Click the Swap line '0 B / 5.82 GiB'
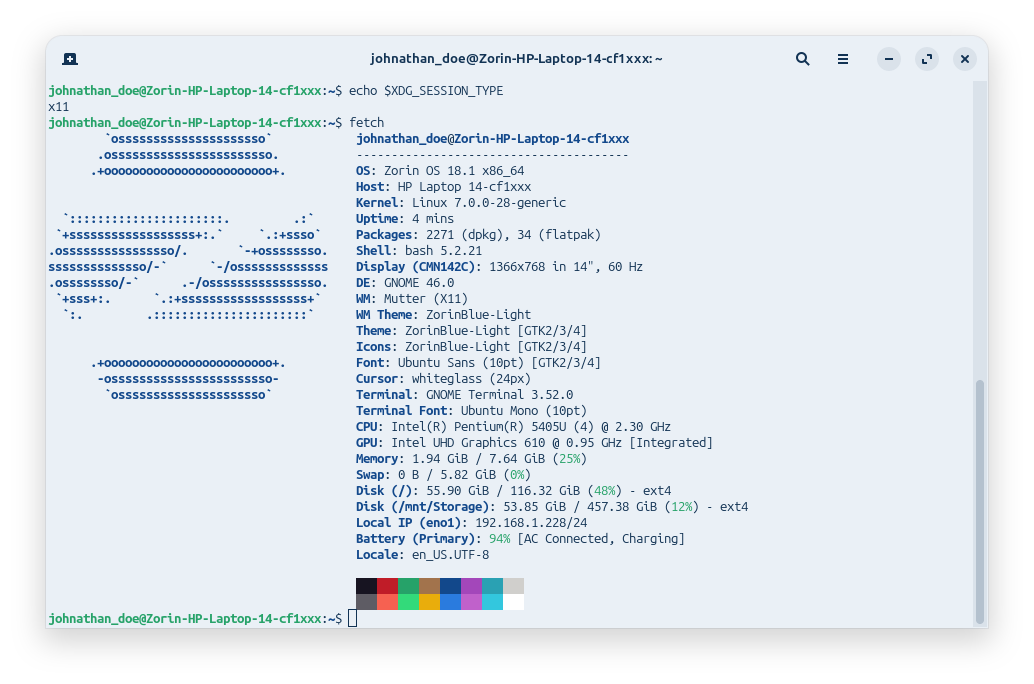 coord(447,475)
